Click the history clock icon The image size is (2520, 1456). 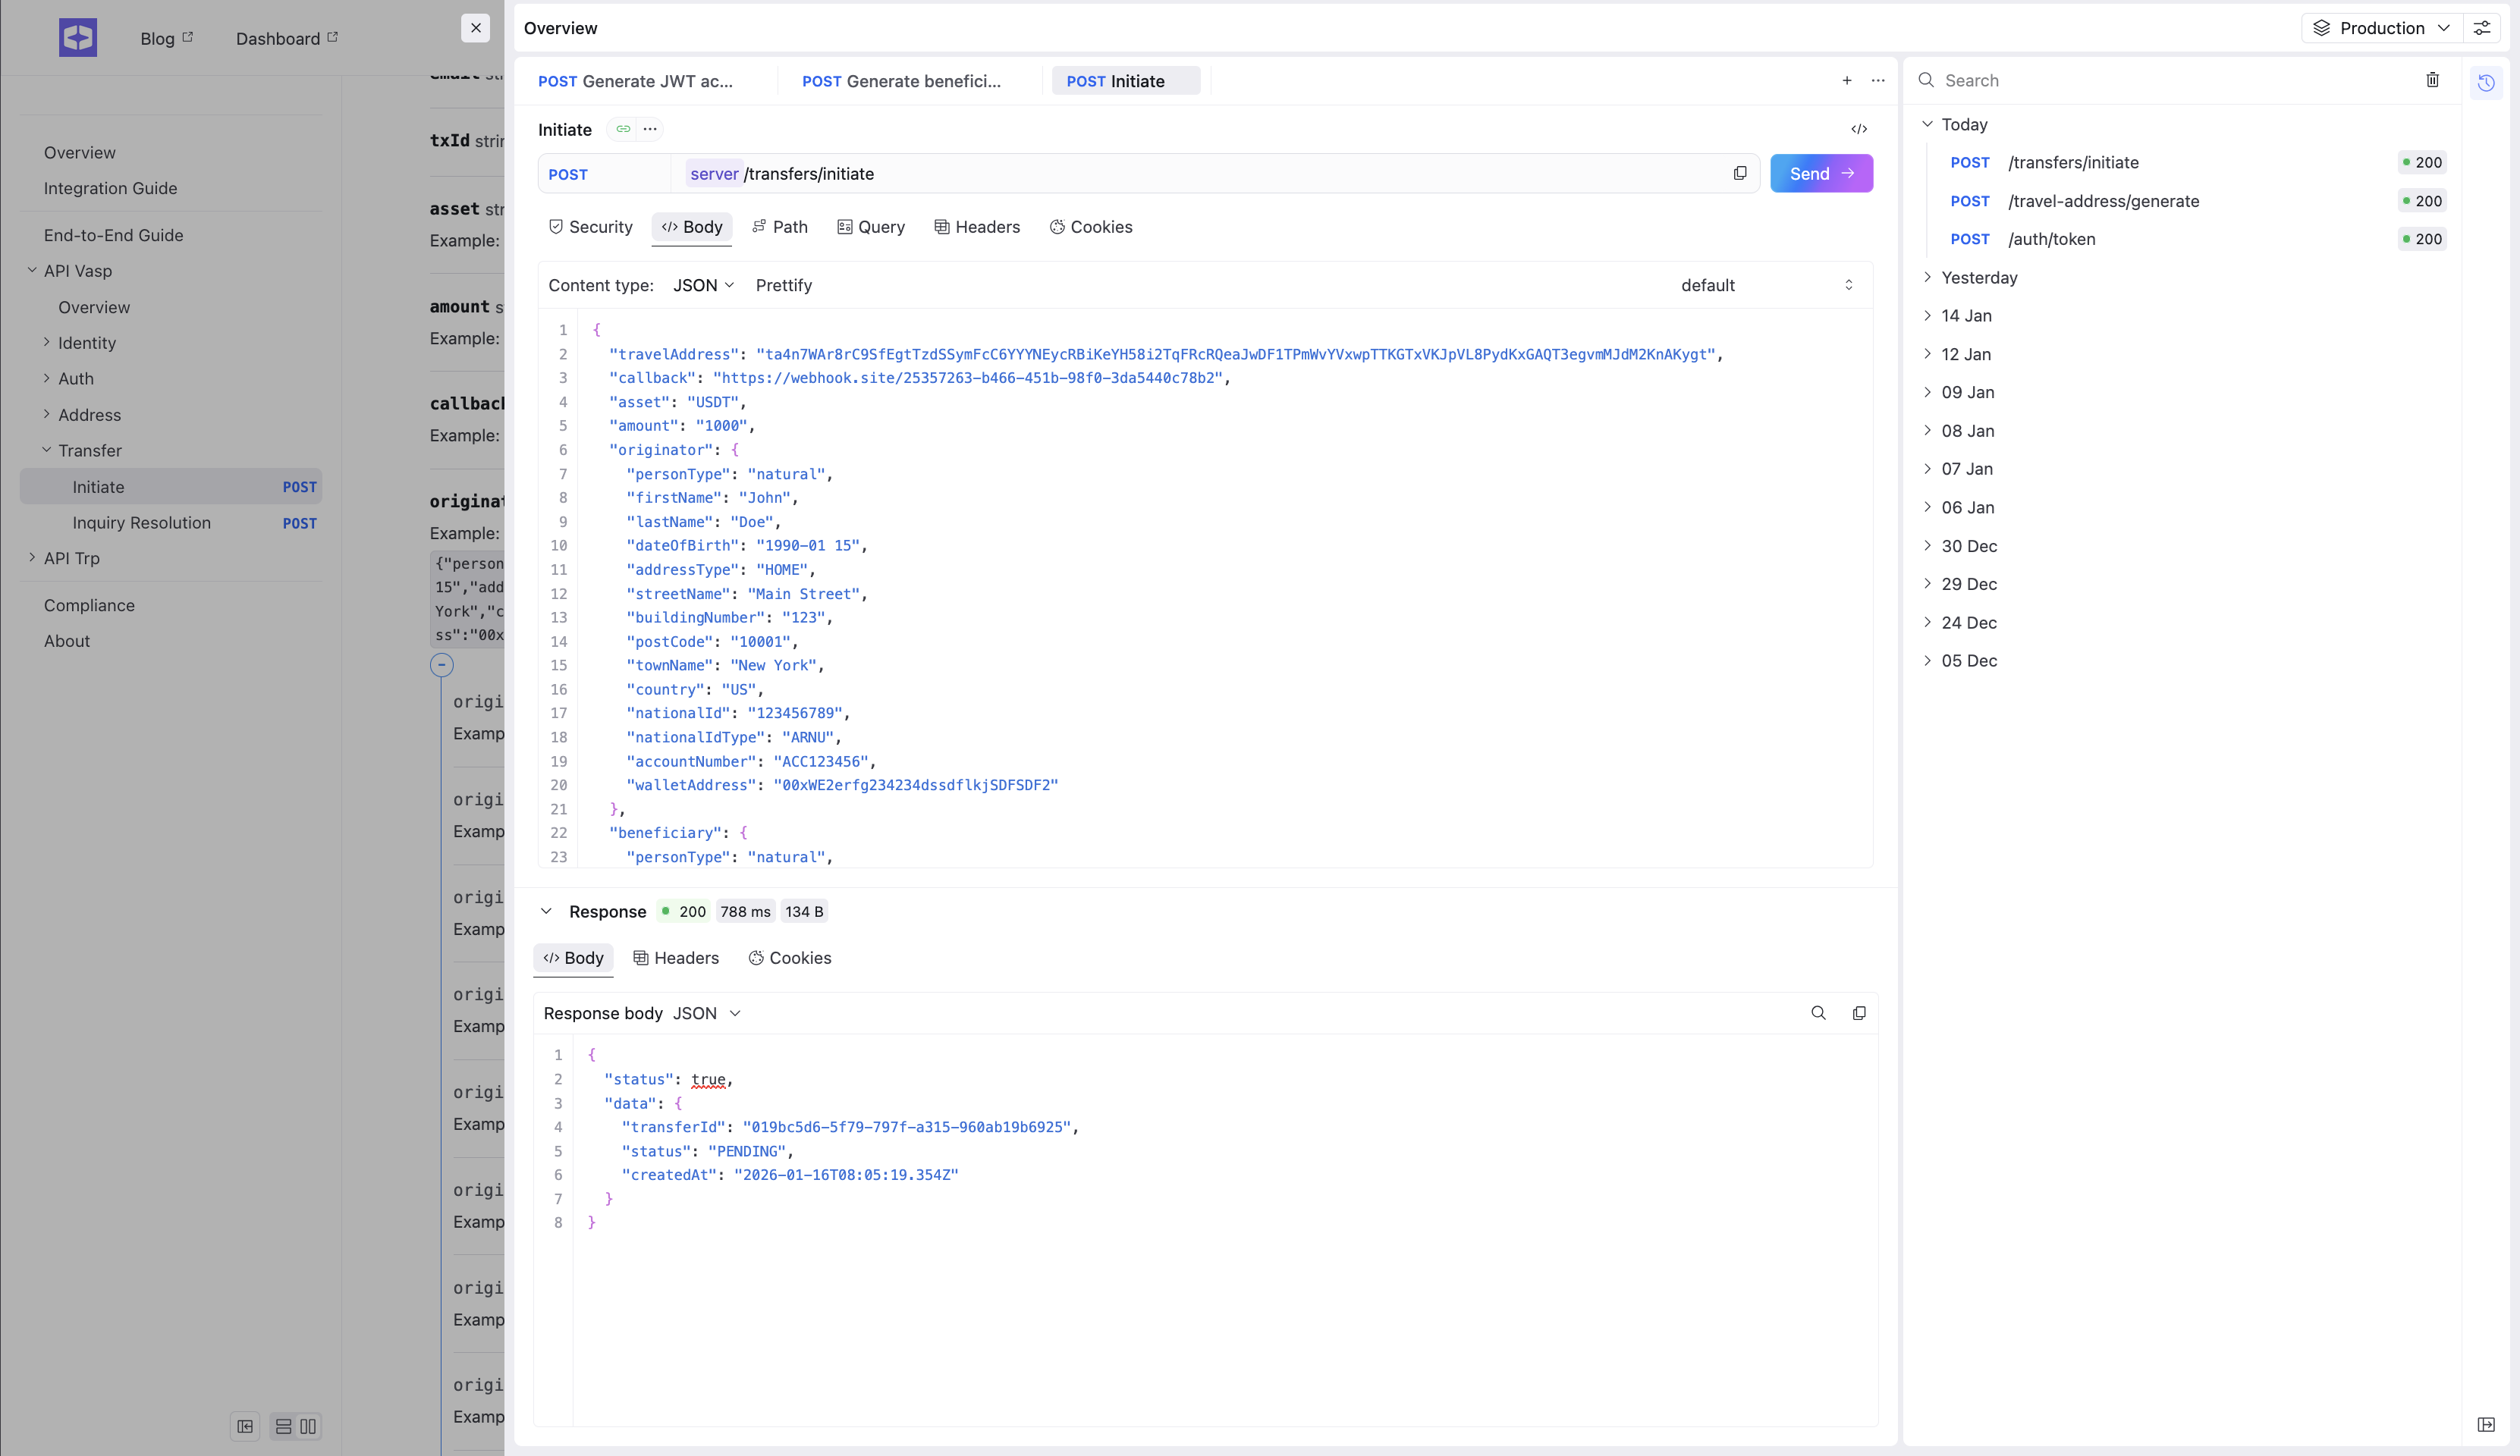tap(2486, 82)
